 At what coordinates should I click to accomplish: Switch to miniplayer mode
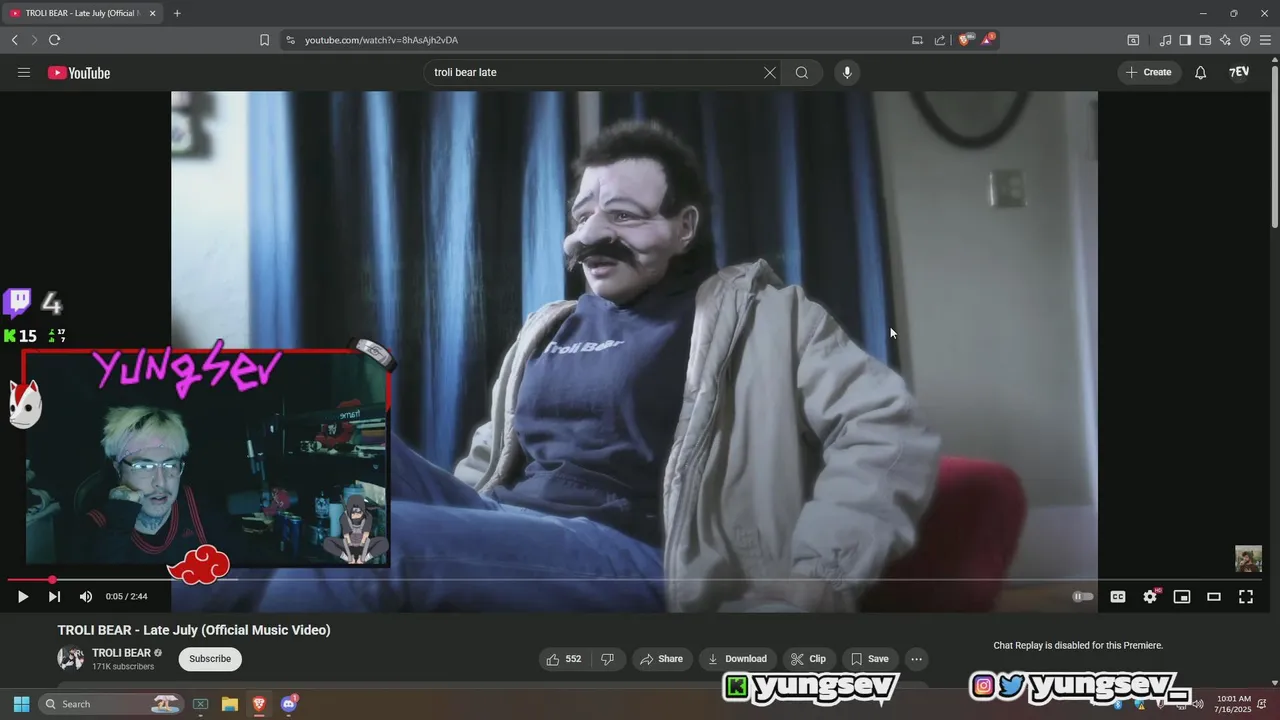pyautogui.click(x=1182, y=596)
